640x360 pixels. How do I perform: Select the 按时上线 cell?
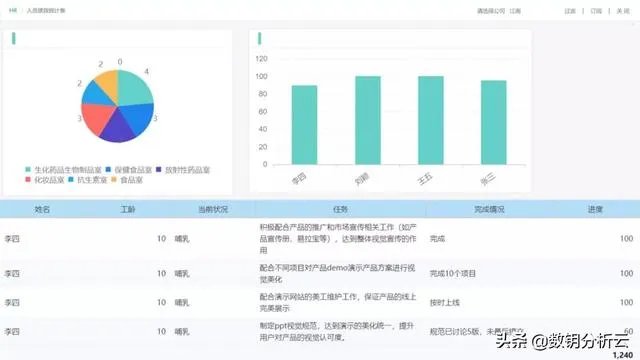pyautogui.click(x=444, y=302)
